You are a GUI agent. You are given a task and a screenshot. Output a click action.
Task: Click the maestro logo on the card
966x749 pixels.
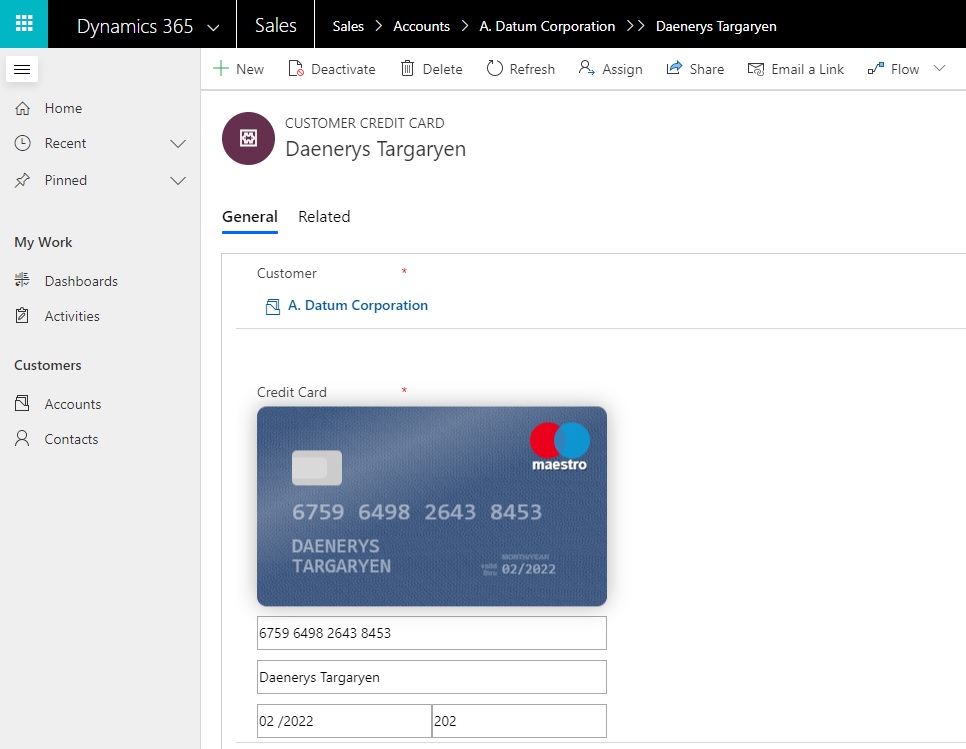tap(559, 447)
